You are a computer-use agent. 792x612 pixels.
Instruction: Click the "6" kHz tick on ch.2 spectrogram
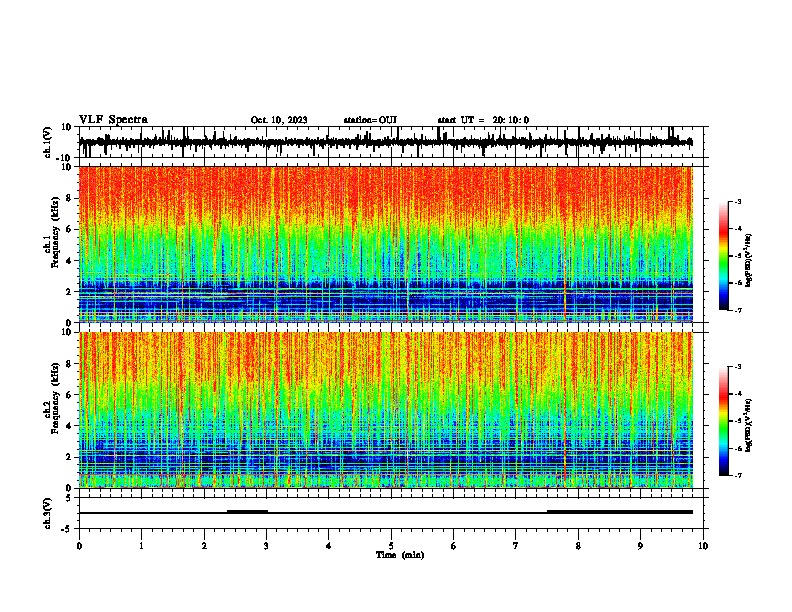(69, 395)
